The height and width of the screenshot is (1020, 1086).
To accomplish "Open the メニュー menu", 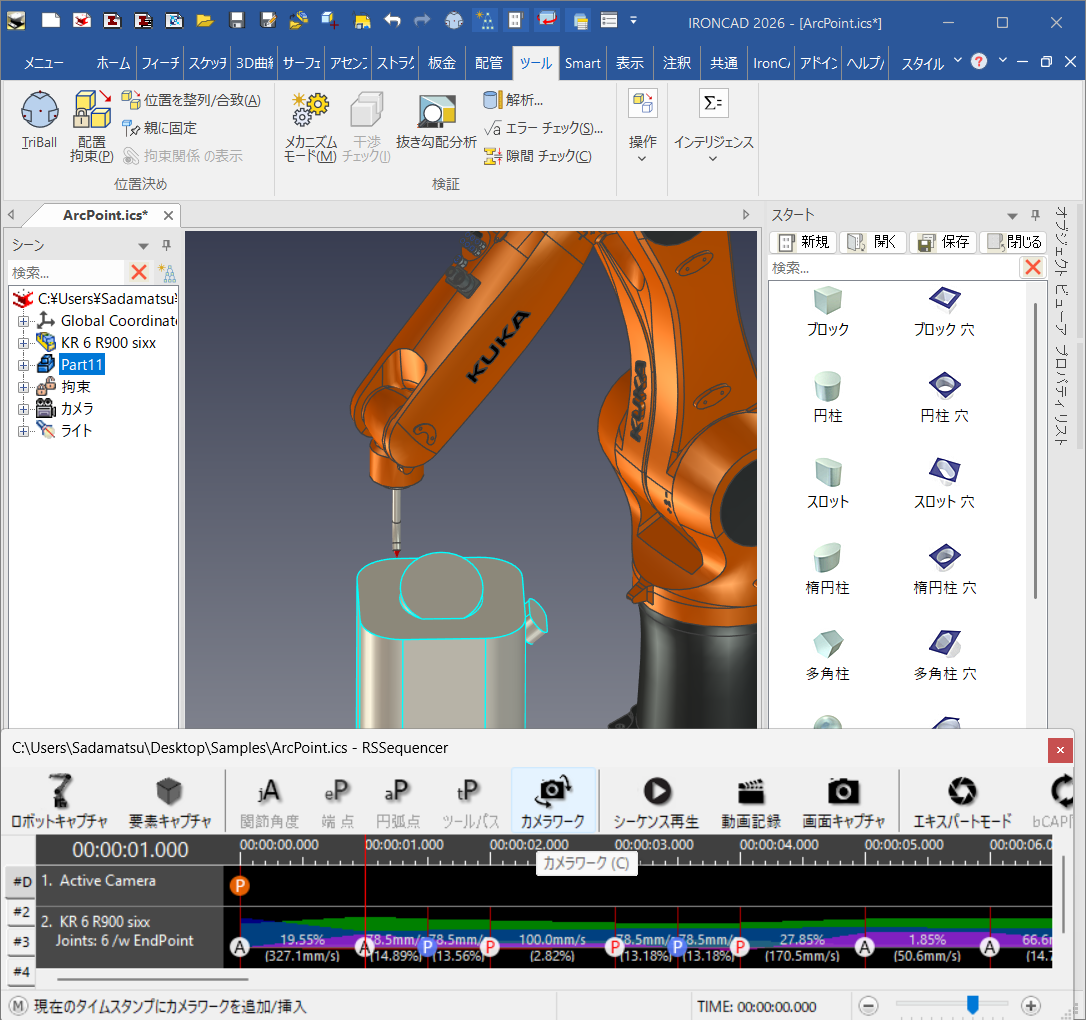I will click(44, 63).
